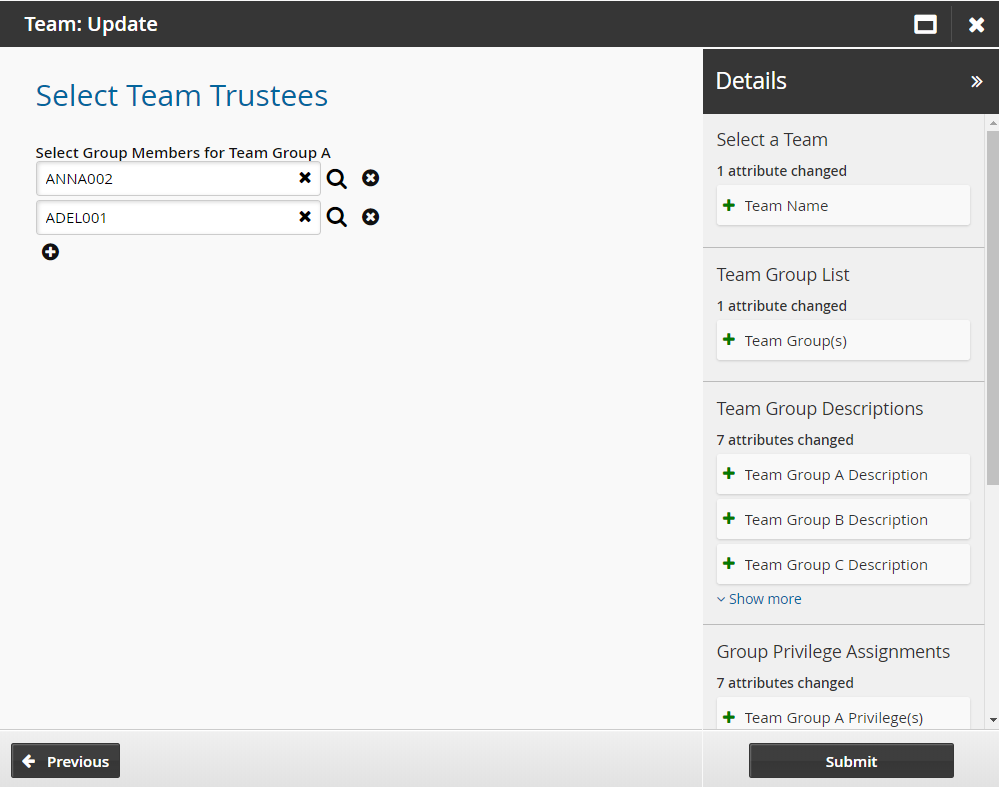Screen dimensions: 999x787
Task: Clear the ANNA002 field text
Action: tap(305, 178)
